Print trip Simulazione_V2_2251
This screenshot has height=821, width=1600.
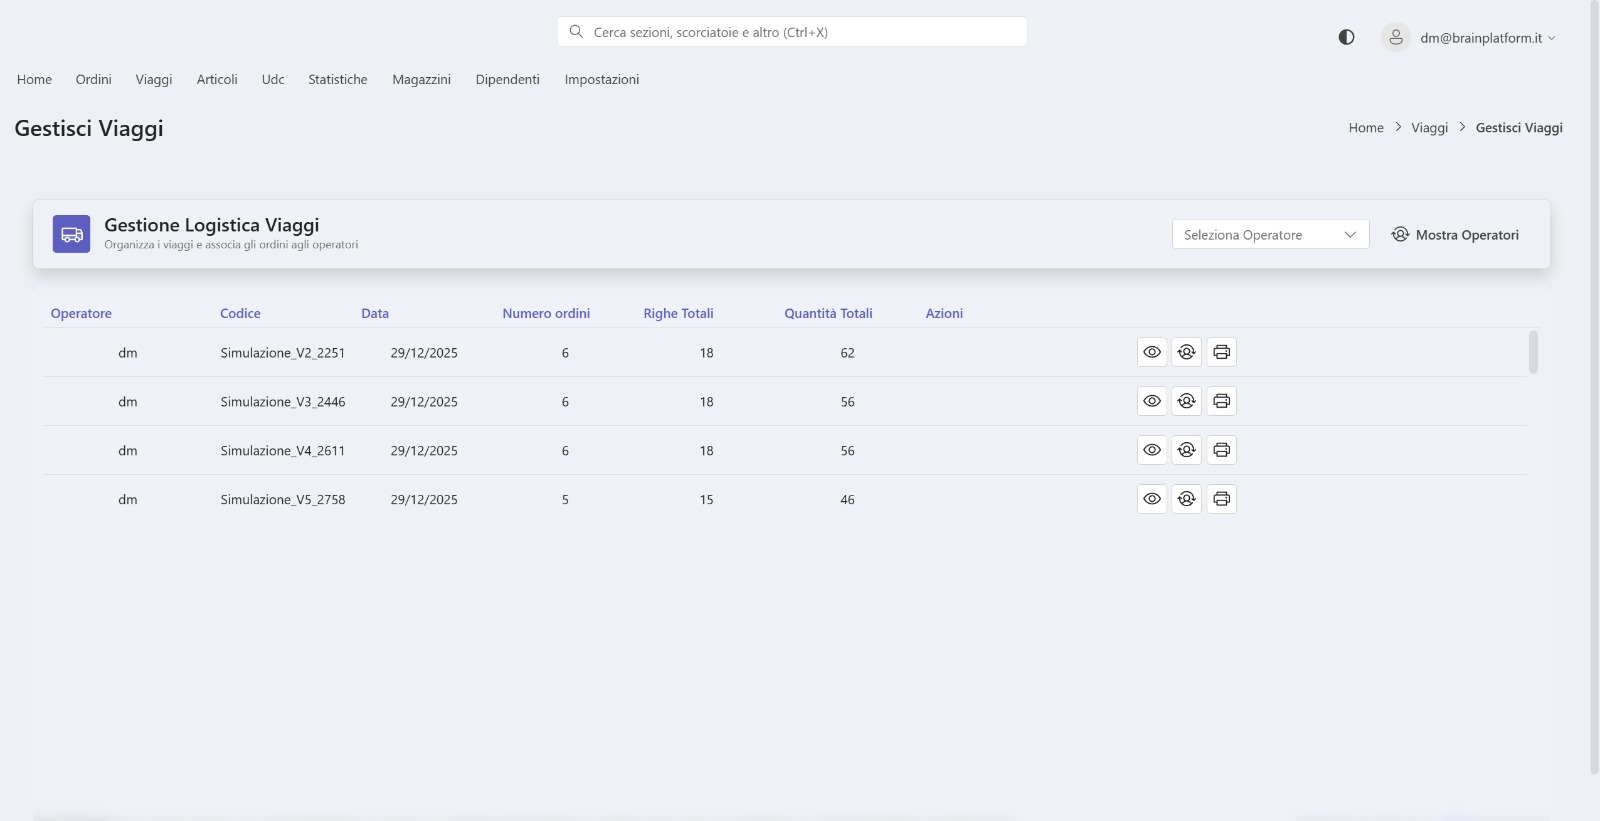click(1222, 352)
